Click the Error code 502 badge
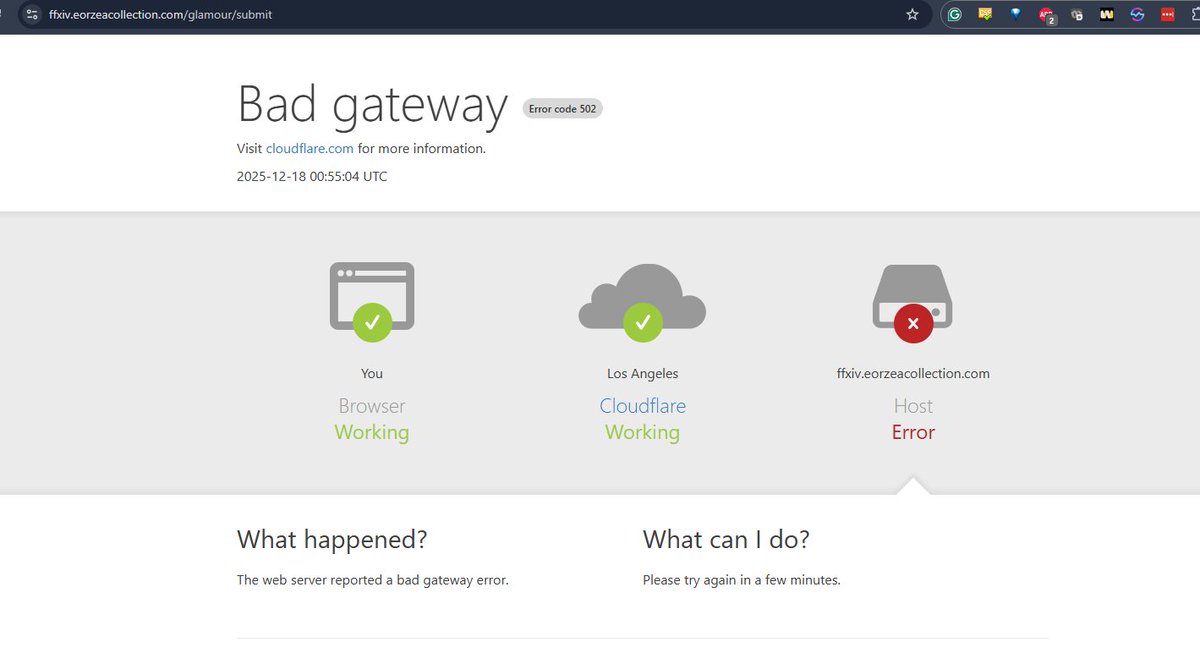Viewport: 1200px width, 664px height. (x=563, y=108)
